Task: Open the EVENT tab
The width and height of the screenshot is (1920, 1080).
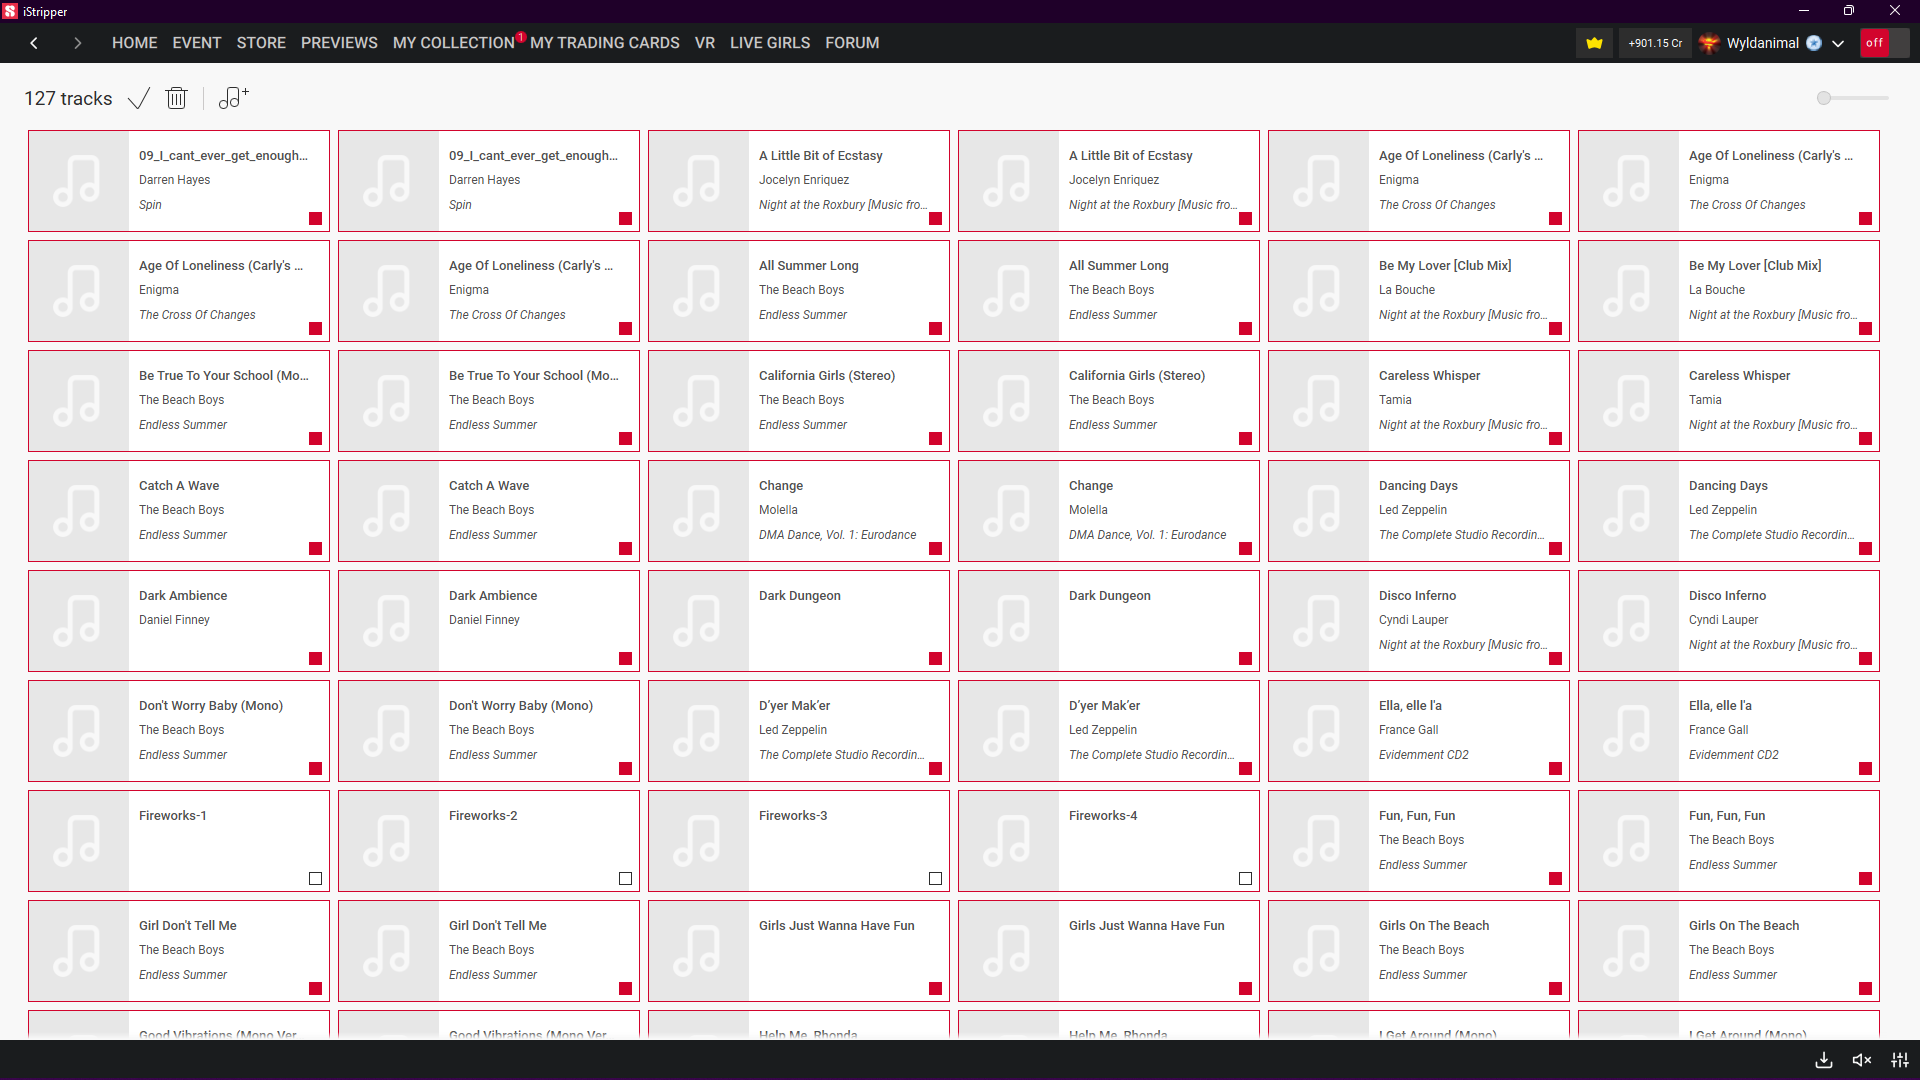Action: coord(197,43)
